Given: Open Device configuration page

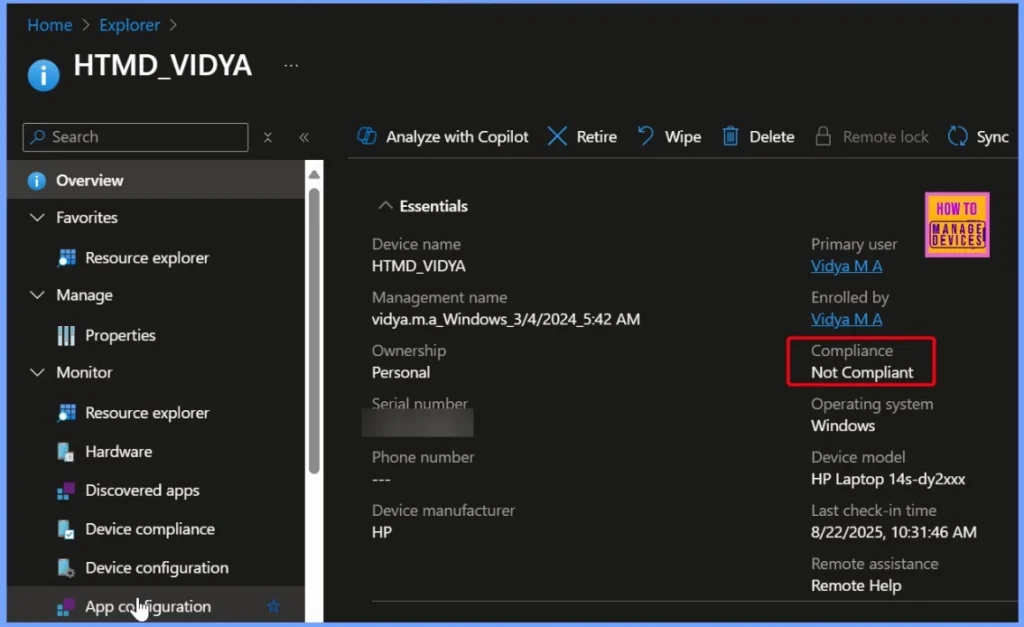Looking at the screenshot, I should coord(155,568).
